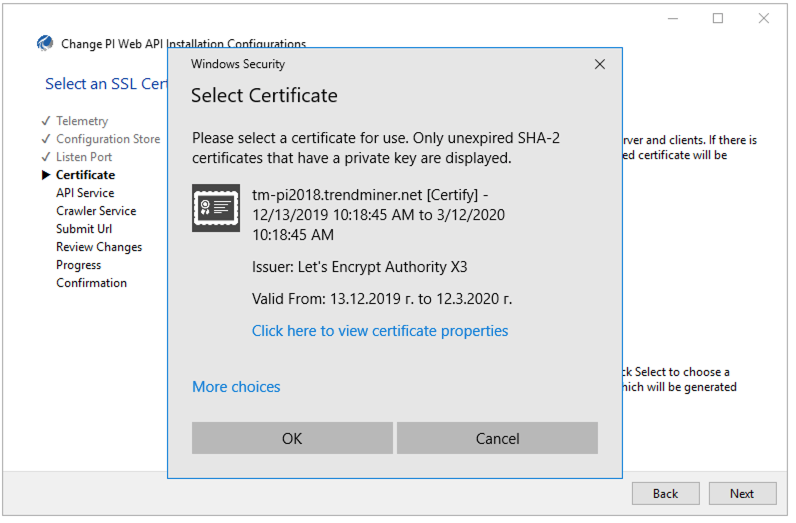The width and height of the screenshot is (796, 523).
Task: Select the tm-pi2018.trendminer.net certificate entry
Action: (x=378, y=215)
